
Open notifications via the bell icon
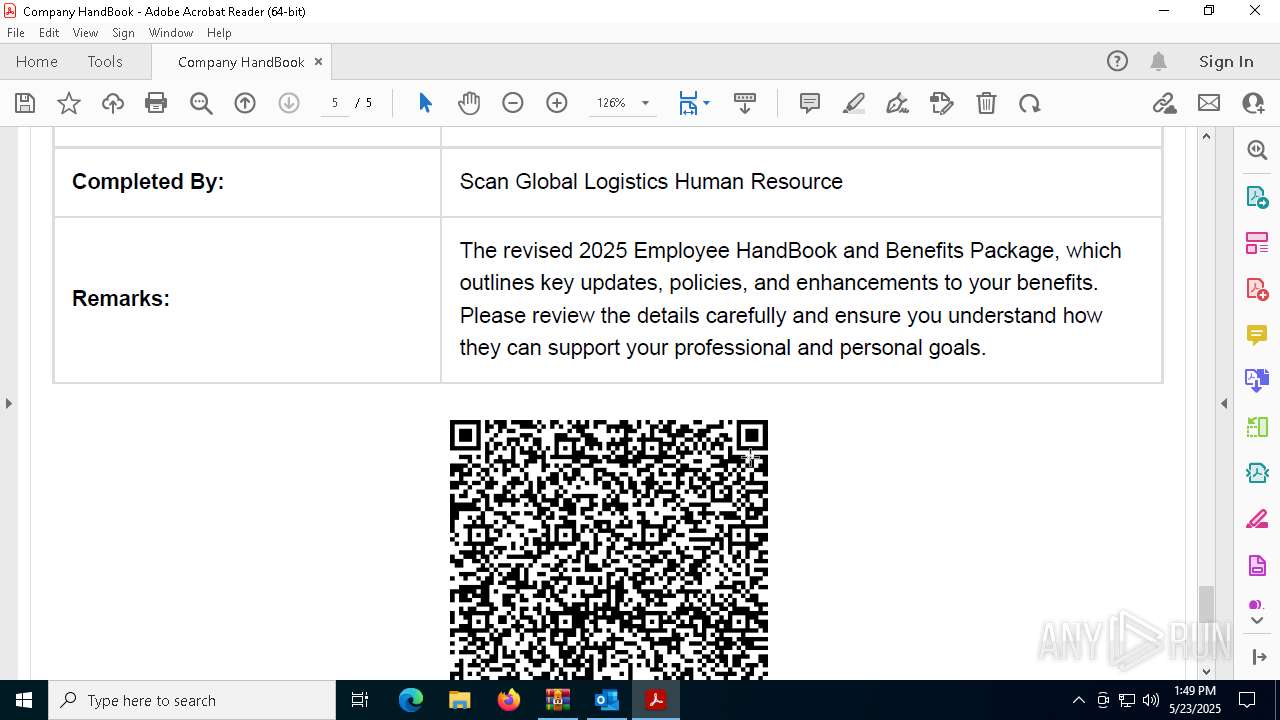pyautogui.click(x=1158, y=61)
